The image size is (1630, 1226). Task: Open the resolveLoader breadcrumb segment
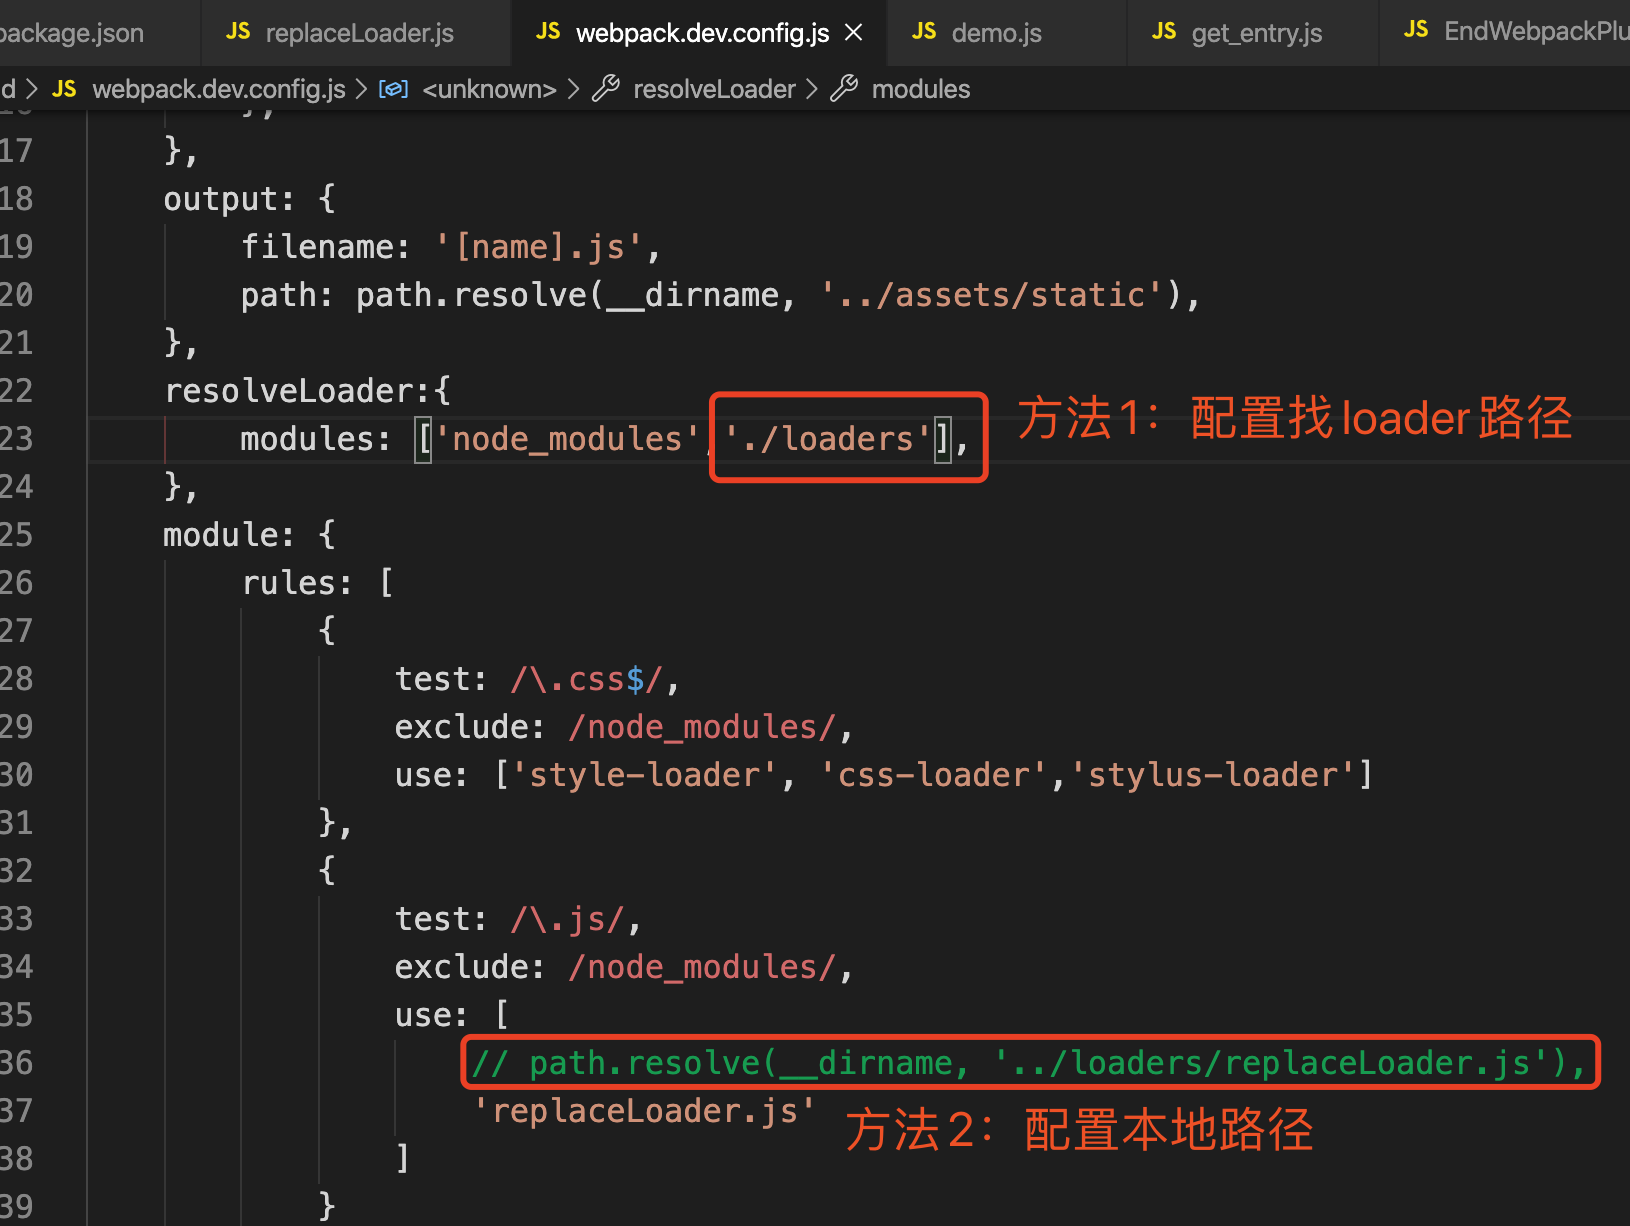coord(714,89)
